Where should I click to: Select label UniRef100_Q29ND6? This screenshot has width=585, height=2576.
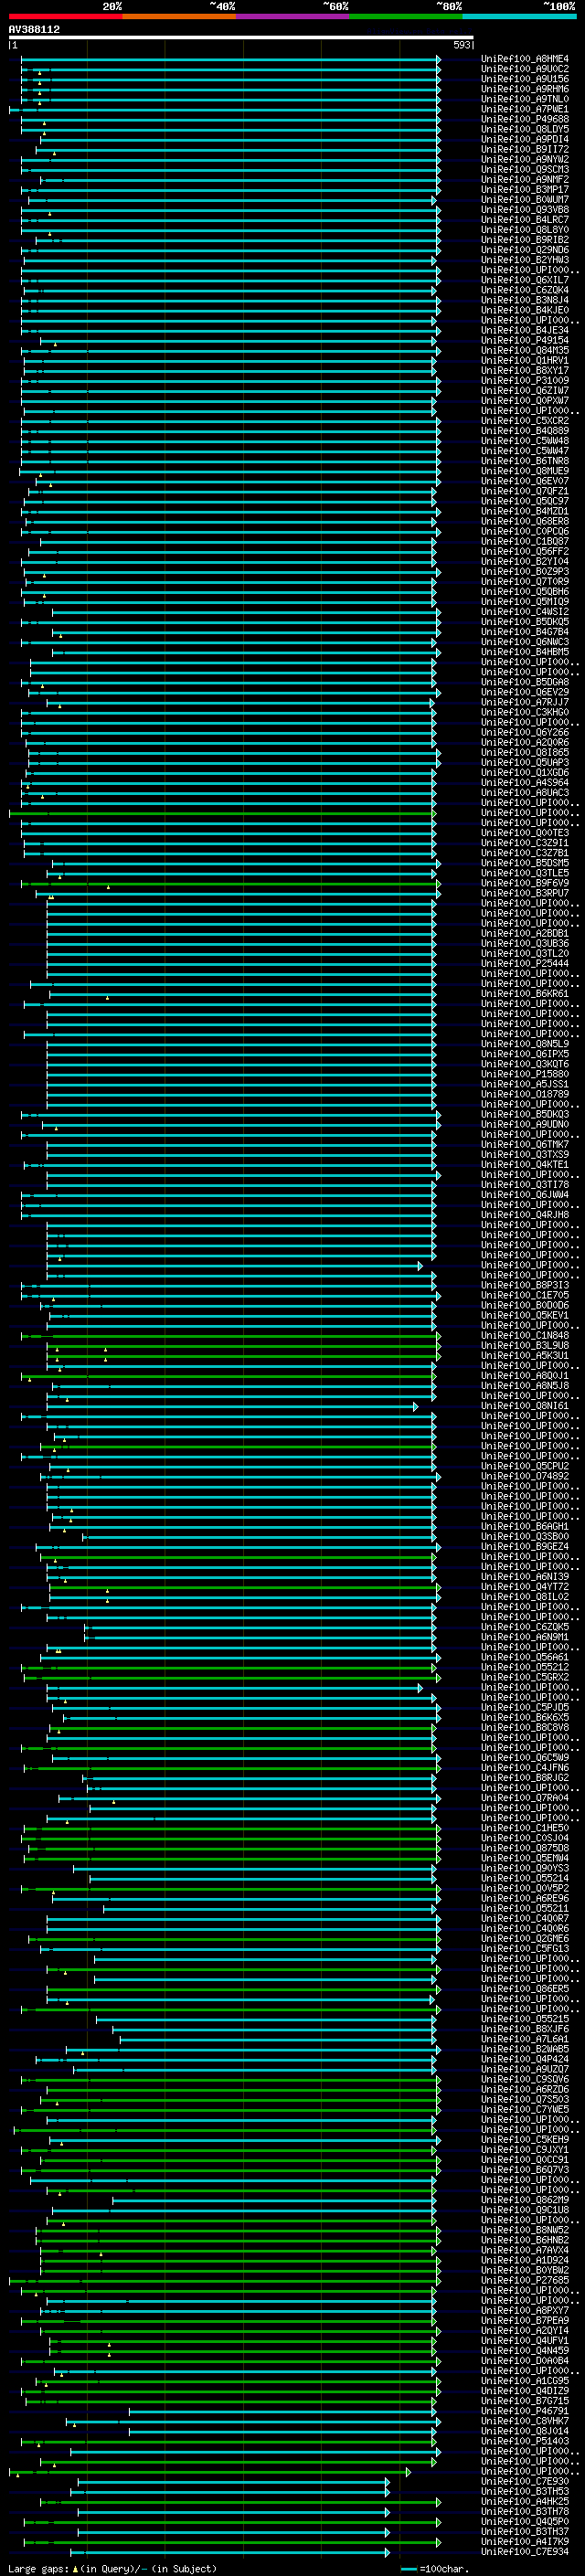pos(525,250)
